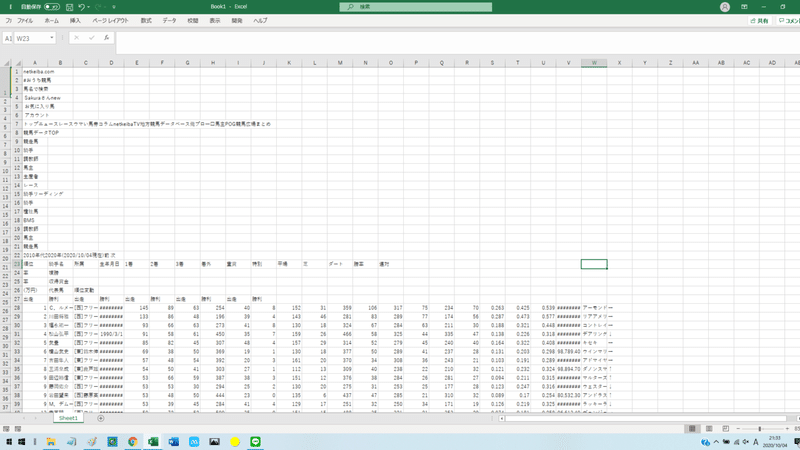Select the row 23 header
This screenshot has width=800, height=450.
click(17, 264)
